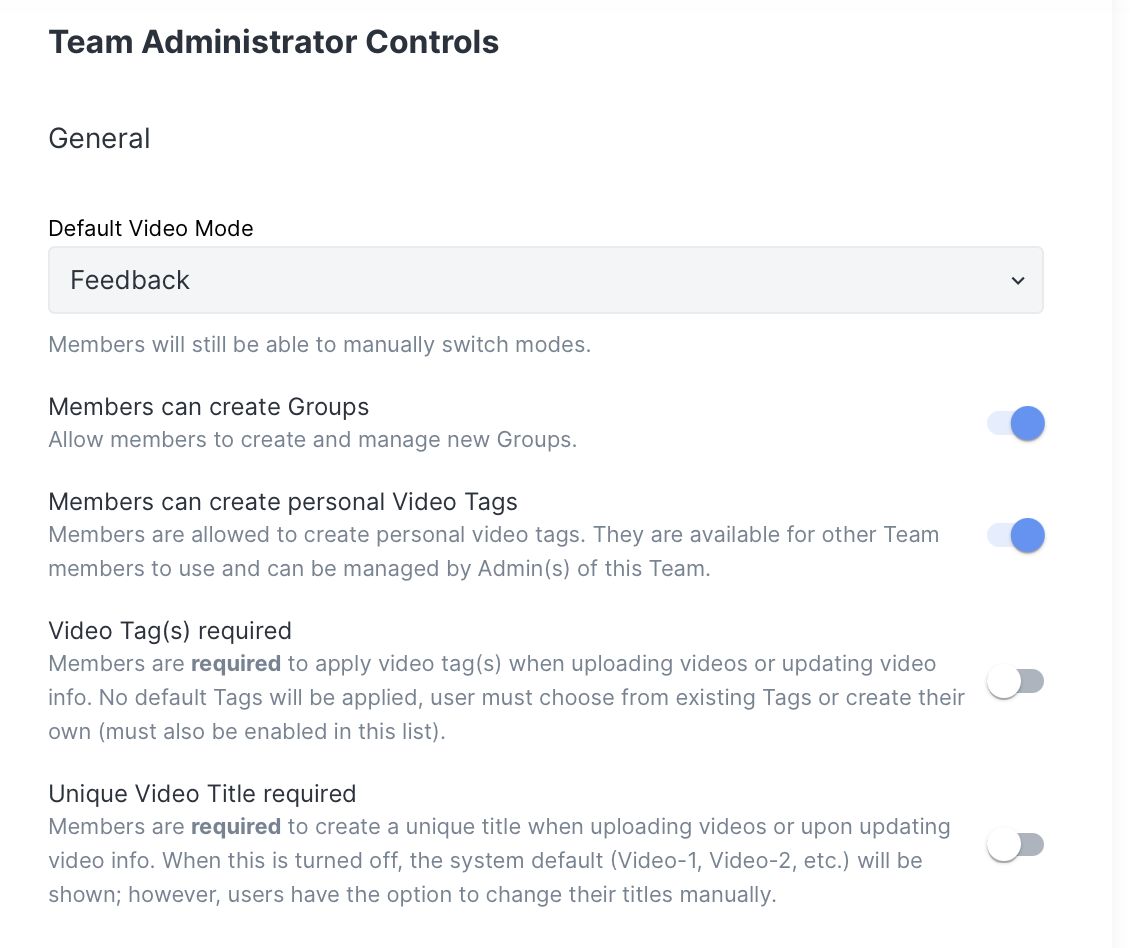The image size is (1130, 948).
Task: Click the 'Members can create personal Video Tags' label
Action: [283, 501]
